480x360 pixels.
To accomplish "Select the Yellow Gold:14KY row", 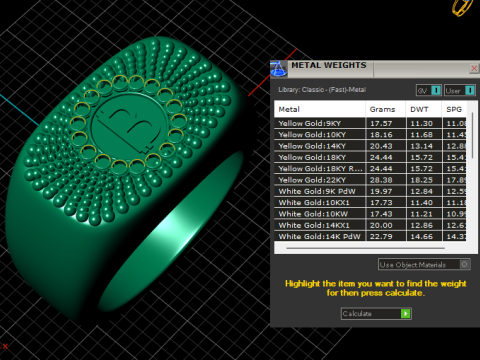I will tap(370, 146).
